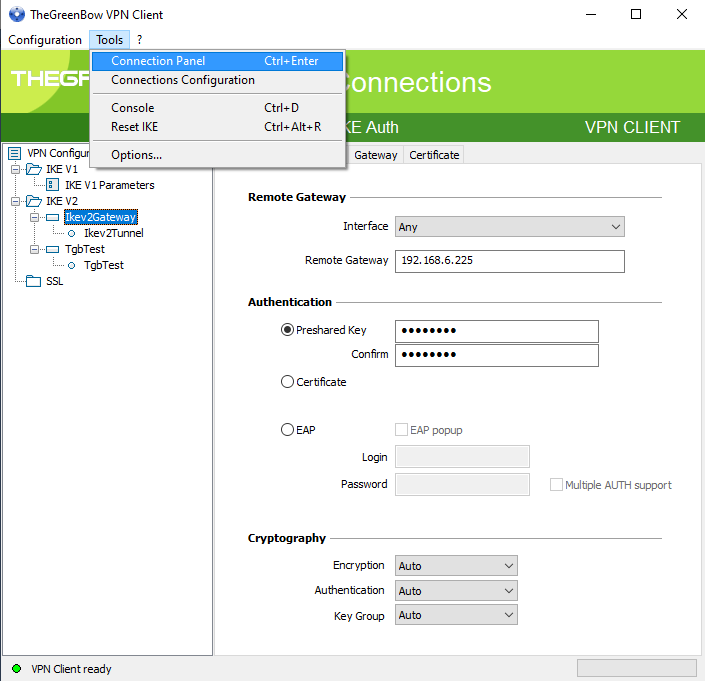The height and width of the screenshot is (681, 705).
Task: Open Options... from Tools menu
Action: point(218,155)
